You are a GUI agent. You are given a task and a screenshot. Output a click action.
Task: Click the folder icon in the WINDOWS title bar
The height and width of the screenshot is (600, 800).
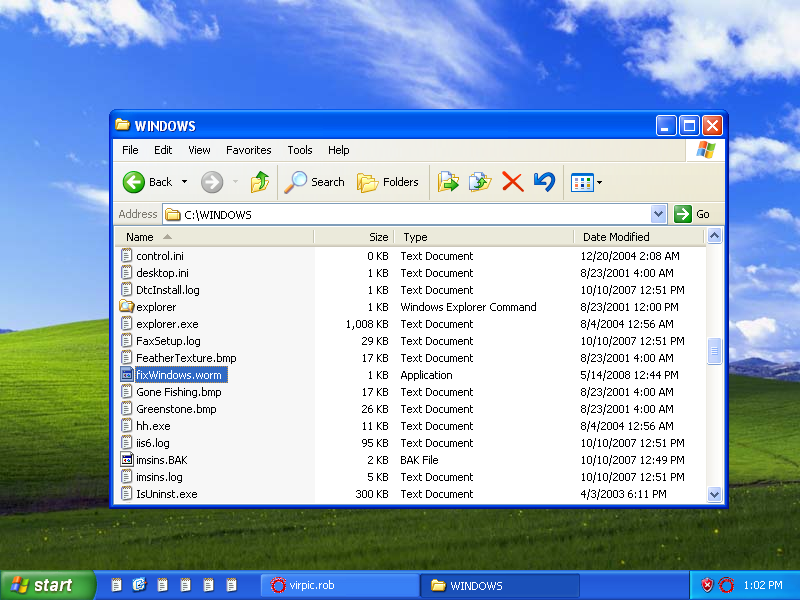tap(122, 125)
